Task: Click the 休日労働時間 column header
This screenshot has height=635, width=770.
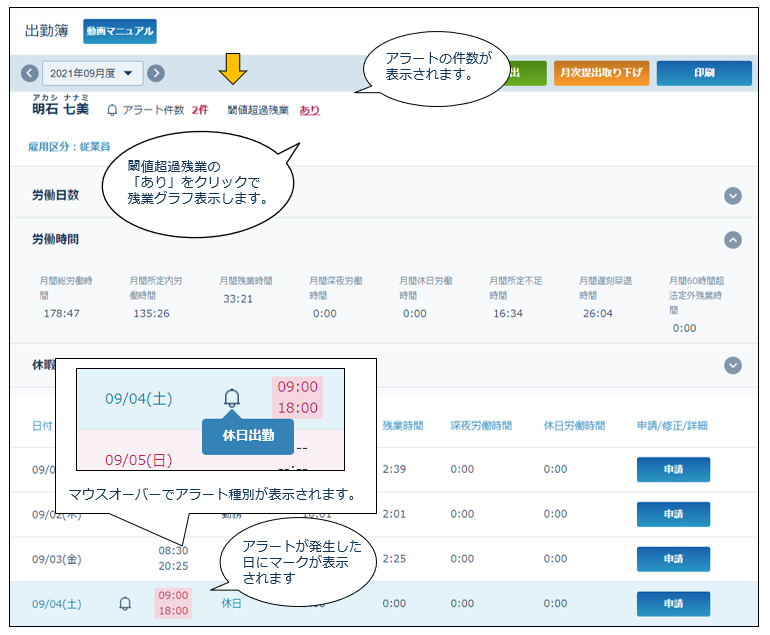Action: (574, 426)
